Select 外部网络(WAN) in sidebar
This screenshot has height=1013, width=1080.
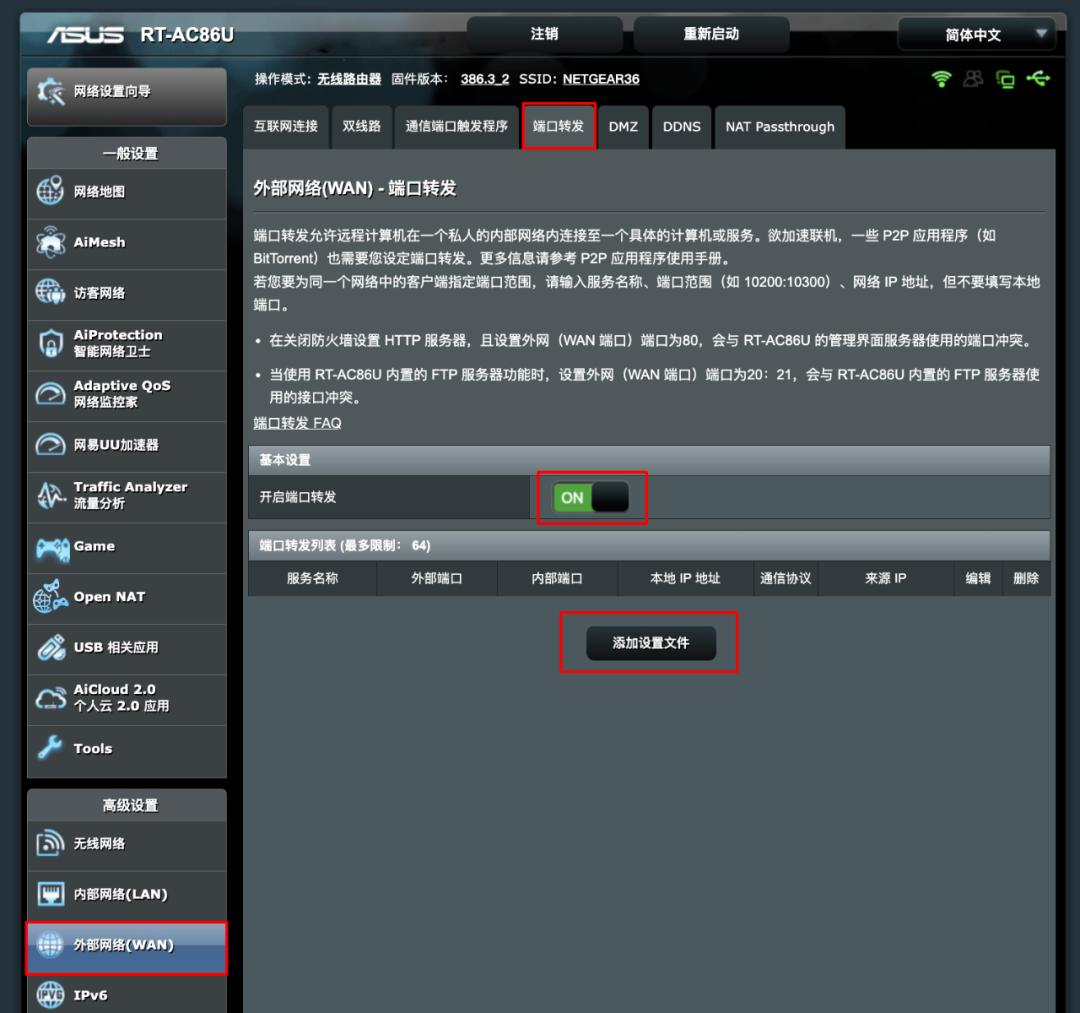(x=127, y=945)
